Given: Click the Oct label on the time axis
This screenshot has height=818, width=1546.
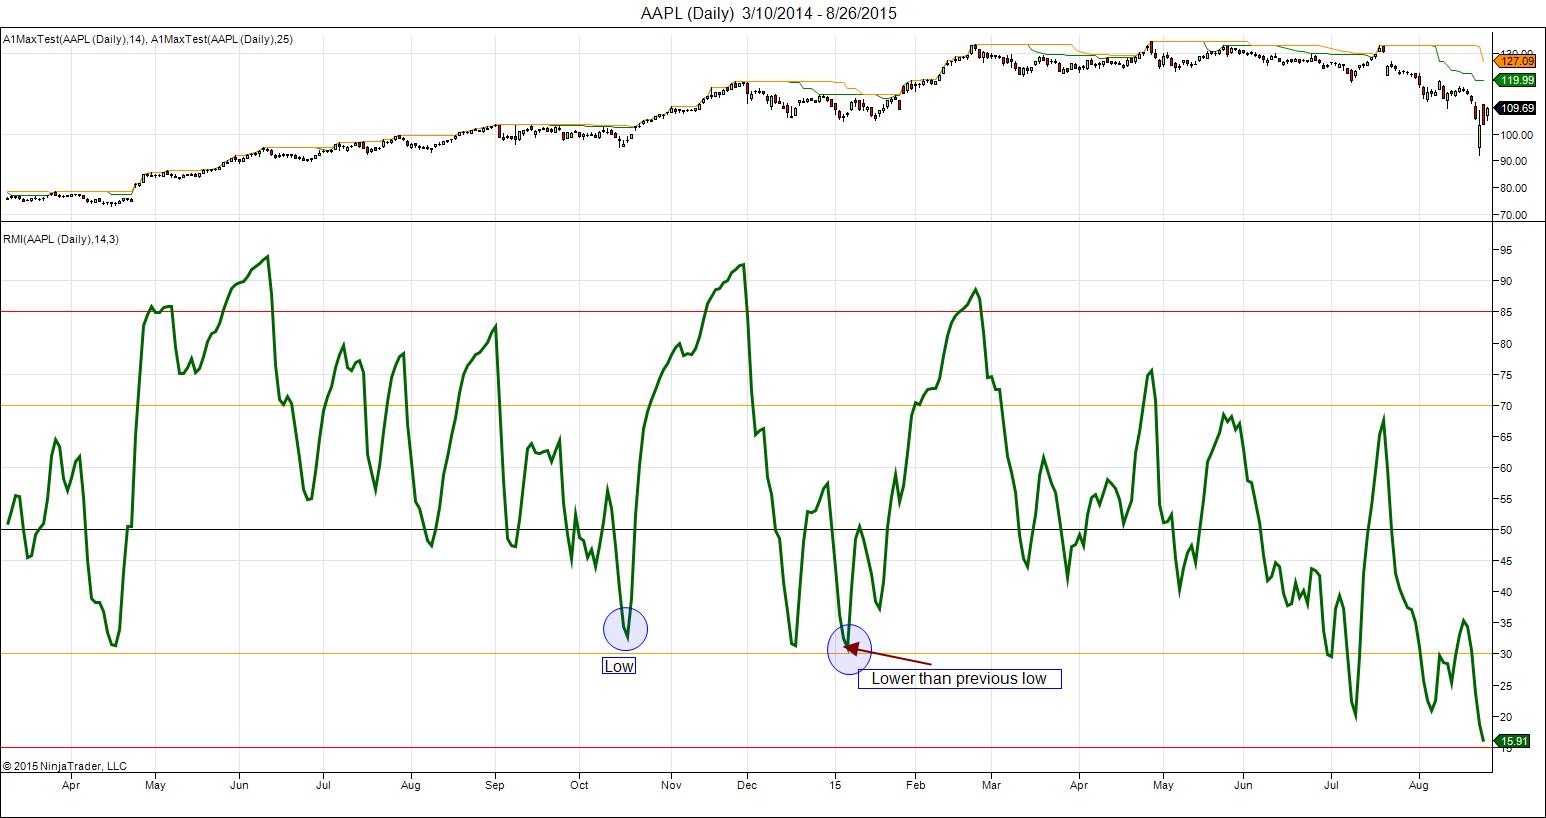Looking at the screenshot, I should [x=580, y=786].
